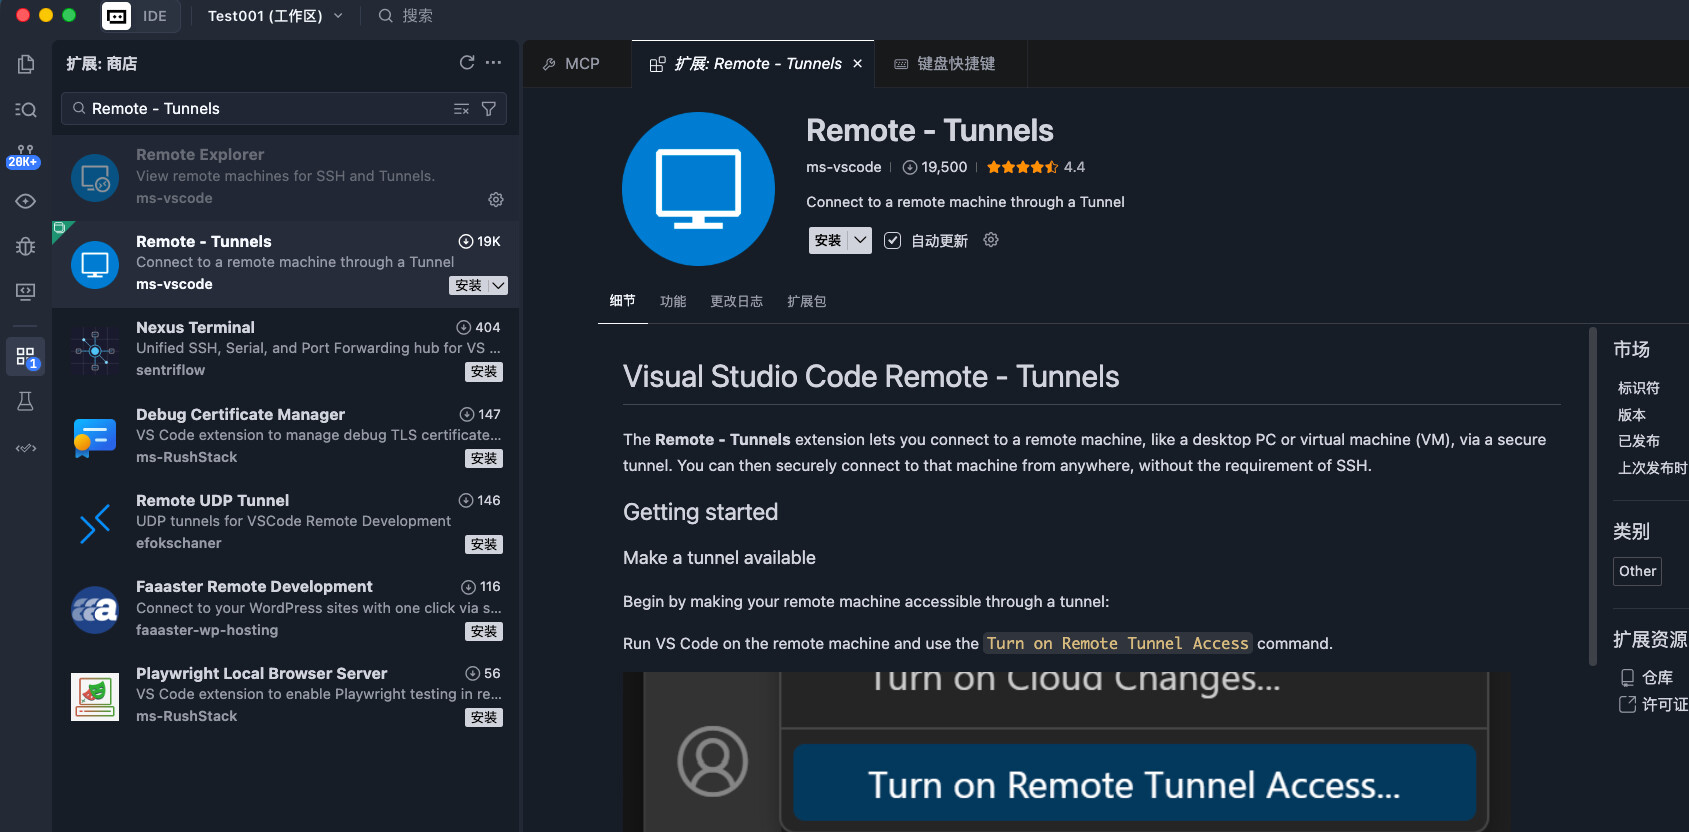Viewport: 1689px width, 832px height.
Task: Open the Explorer files view in activity bar
Action: point(26,64)
